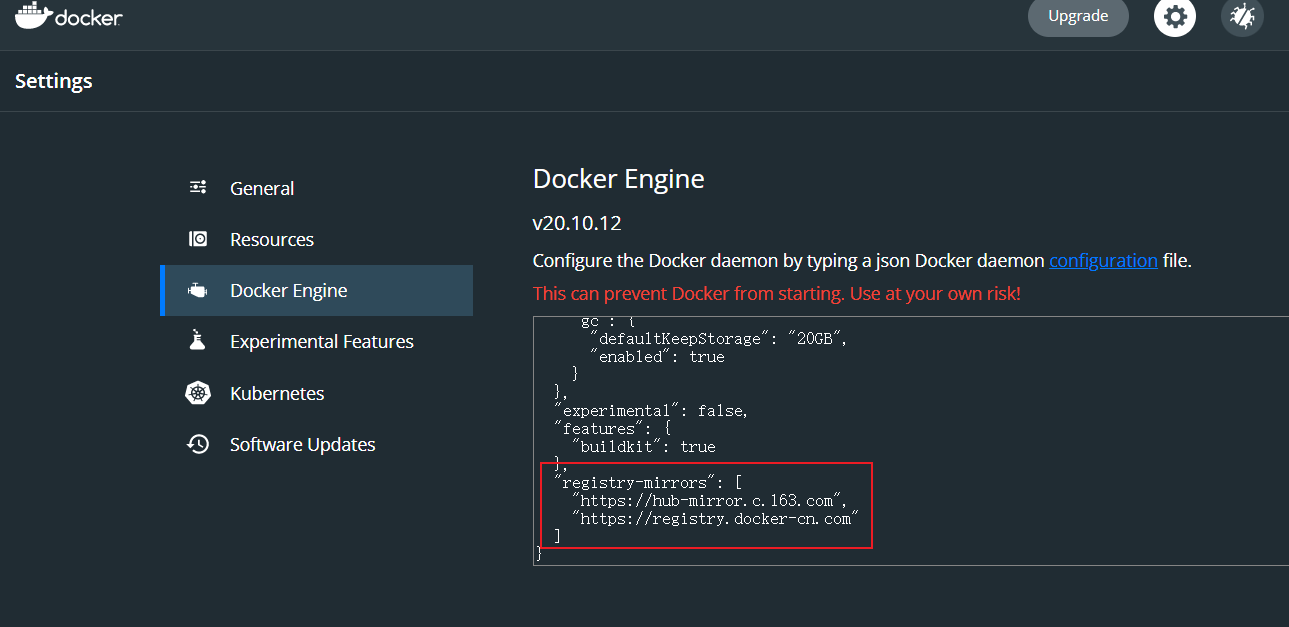Click the Software Updates clock icon

coord(198,444)
